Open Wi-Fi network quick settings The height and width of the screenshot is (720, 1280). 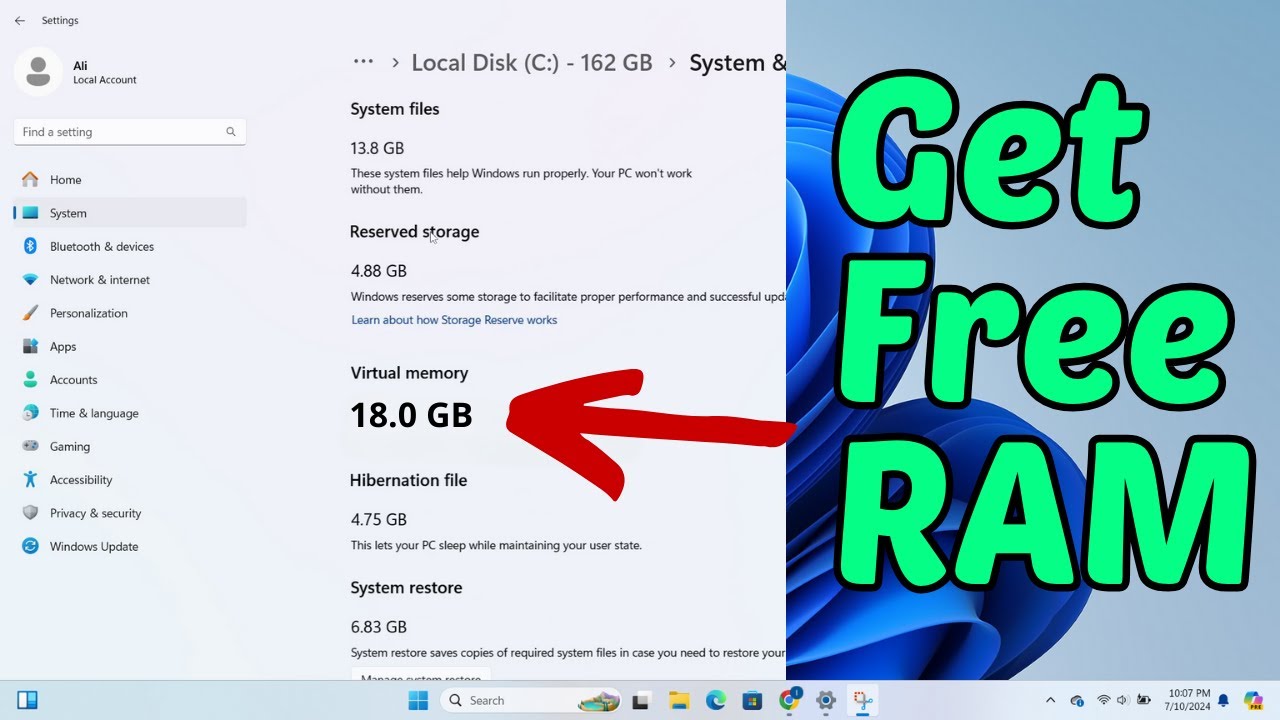click(1104, 700)
